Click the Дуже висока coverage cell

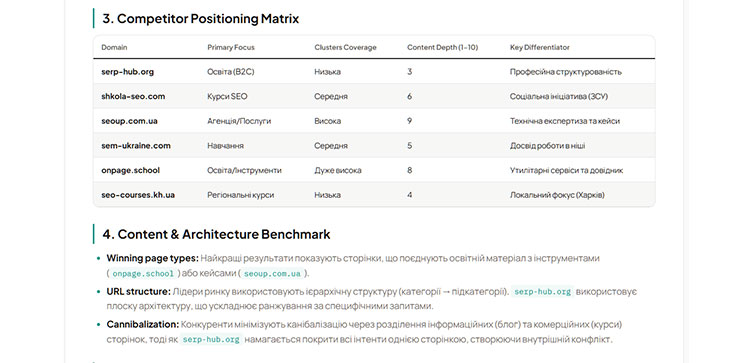(x=338, y=170)
